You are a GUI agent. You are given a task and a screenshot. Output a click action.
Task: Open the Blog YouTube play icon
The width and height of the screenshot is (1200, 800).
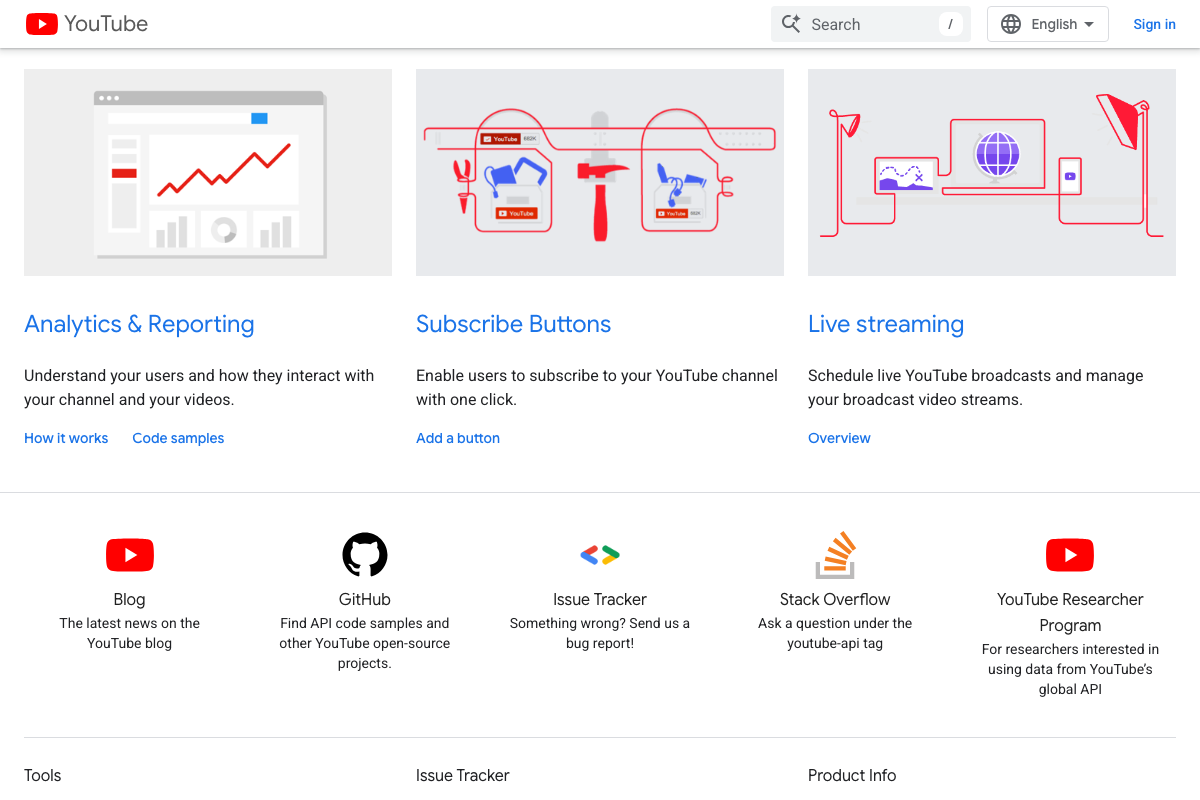point(130,555)
